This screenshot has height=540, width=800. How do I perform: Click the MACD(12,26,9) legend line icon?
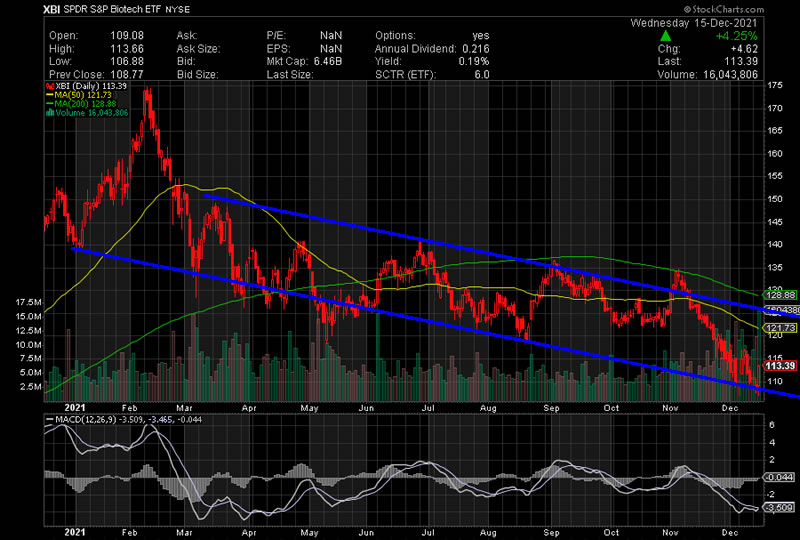coord(47,417)
